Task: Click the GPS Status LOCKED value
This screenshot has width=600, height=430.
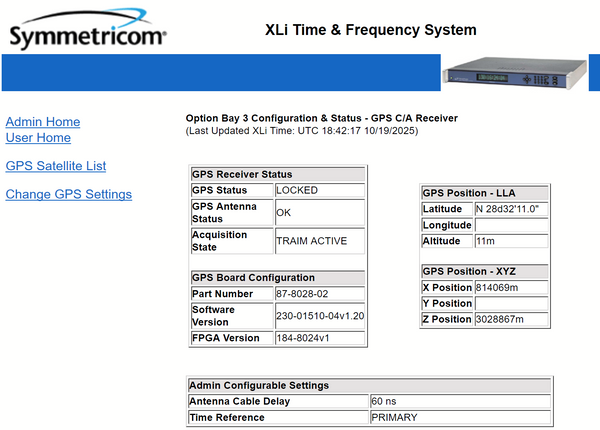Action: point(319,190)
